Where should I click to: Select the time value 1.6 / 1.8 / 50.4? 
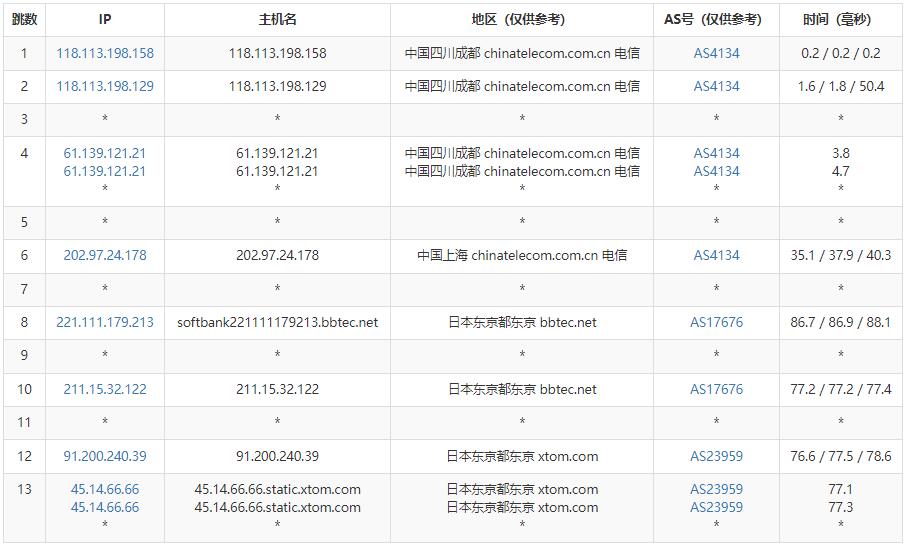pyautogui.click(x=840, y=86)
